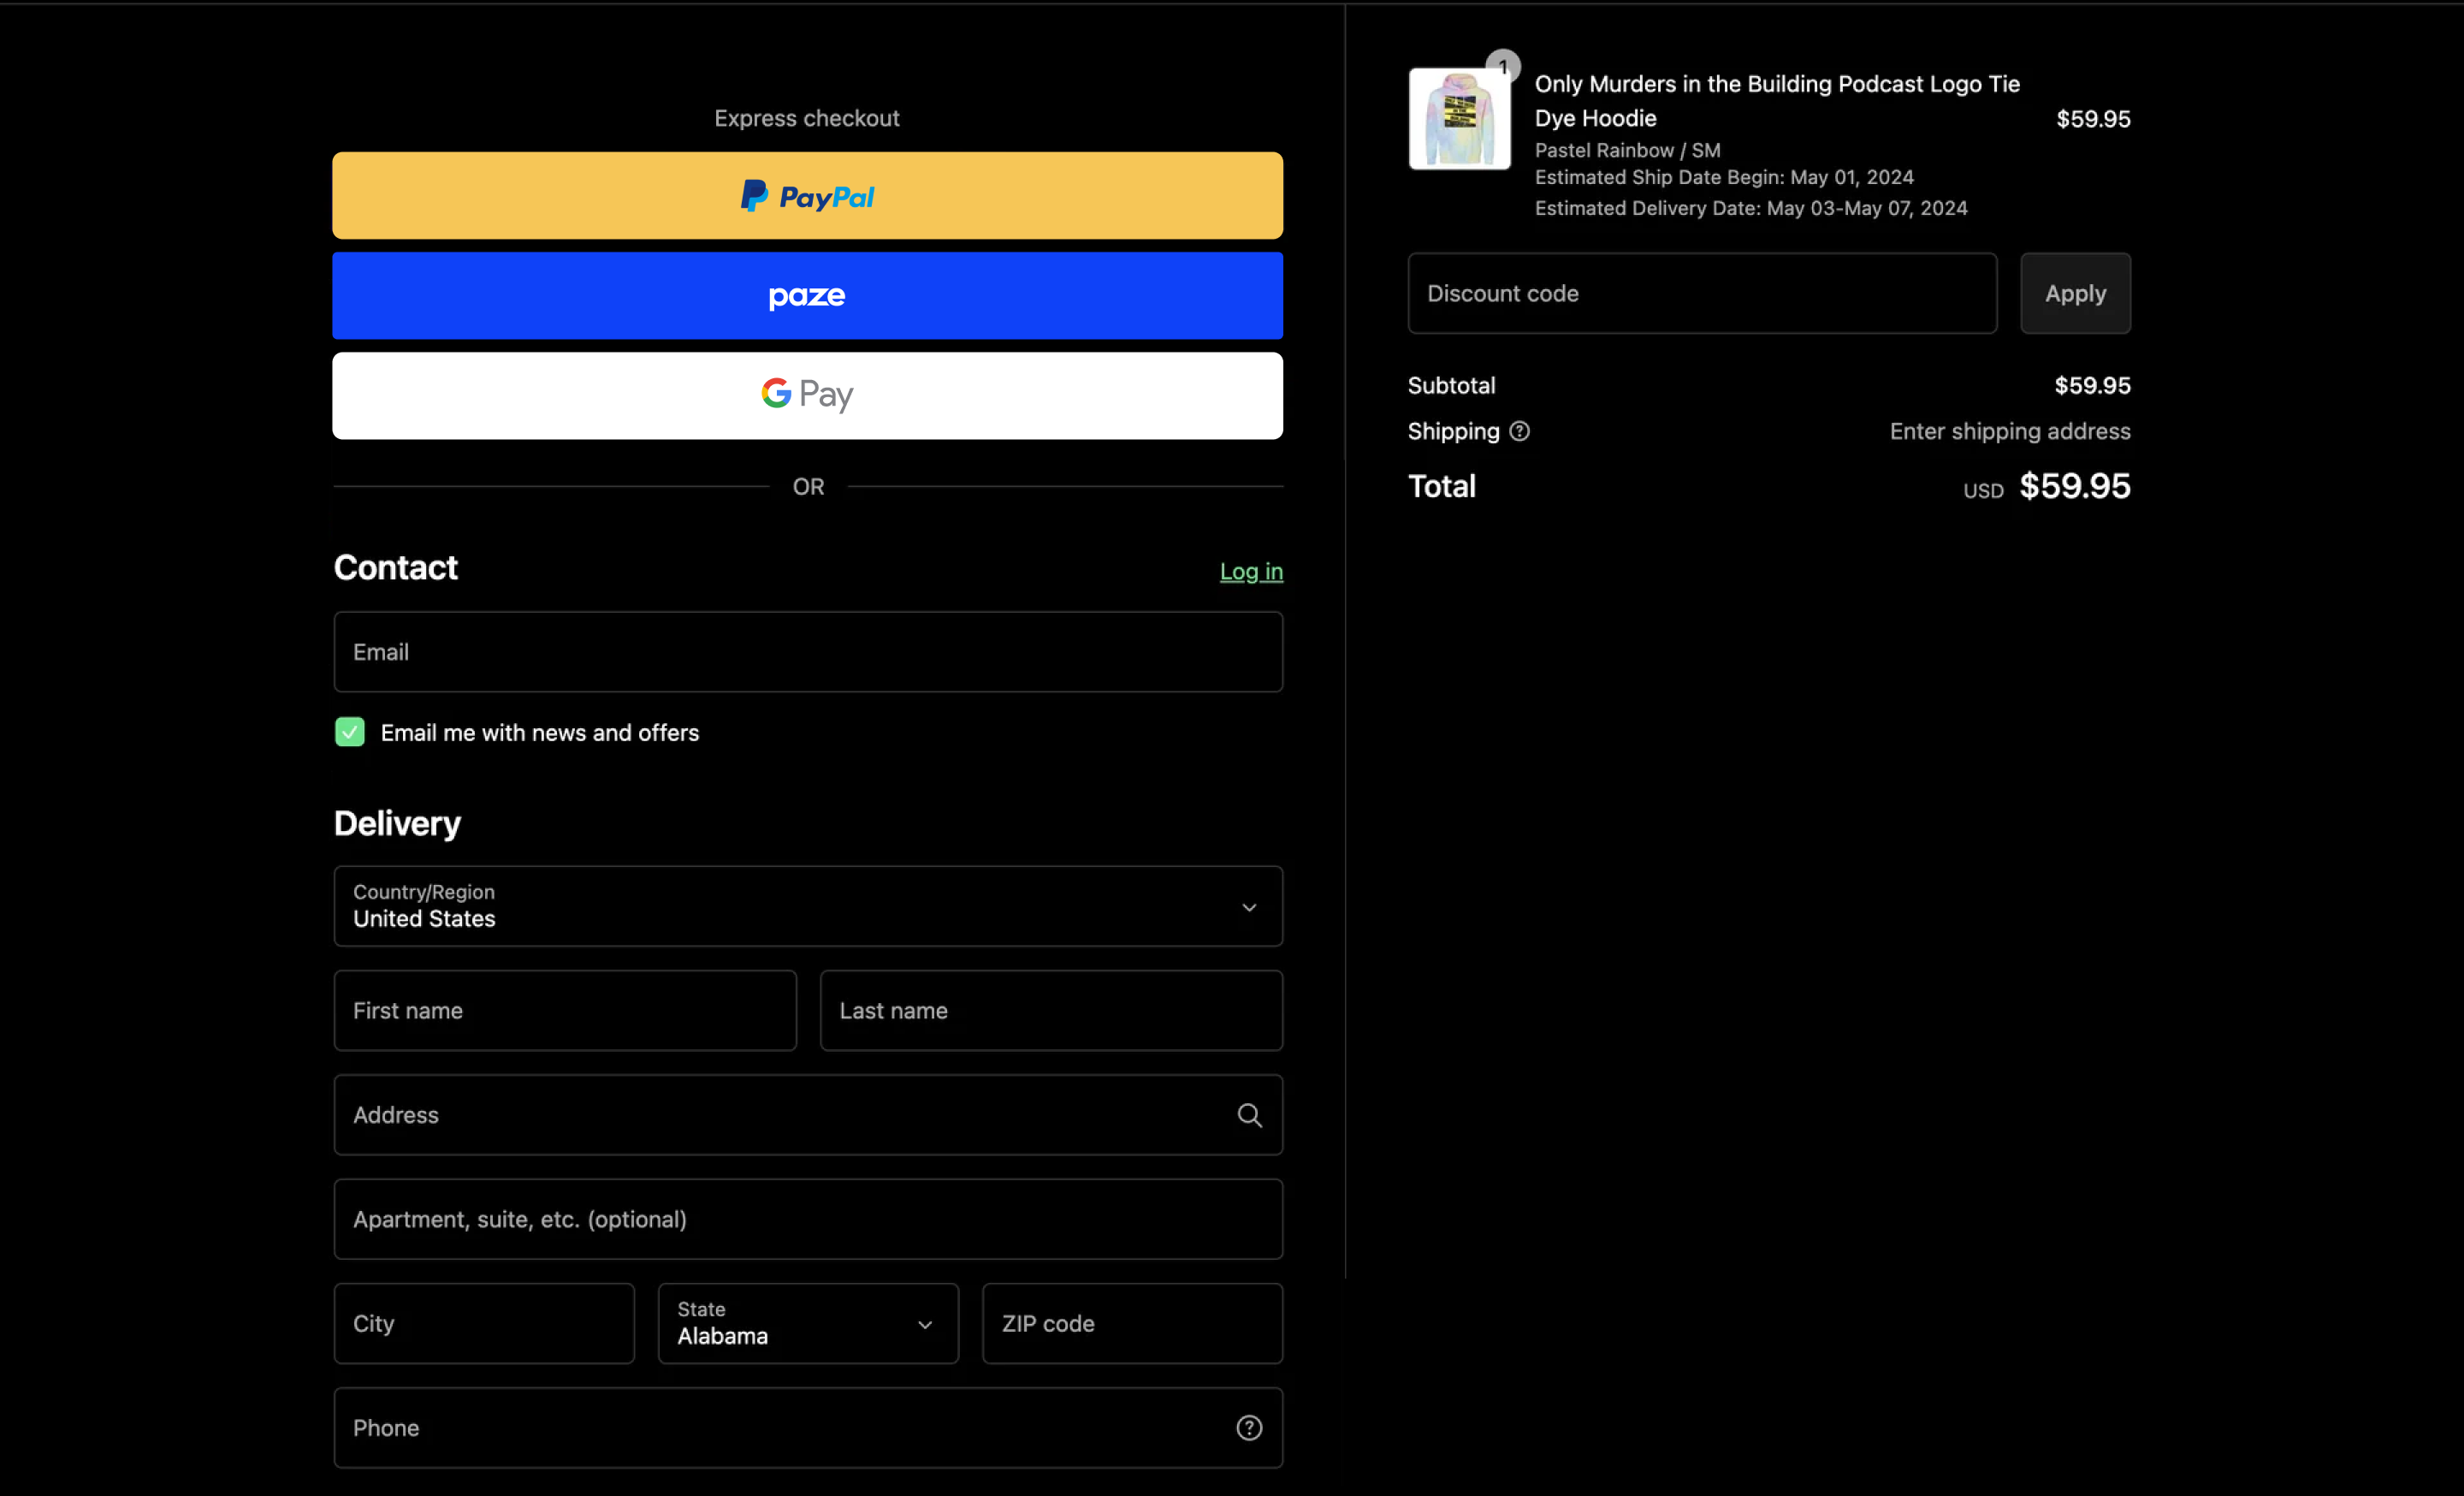Focus the Last name field
Image resolution: width=2464 pixels, height=1496 pixels.
coord(1050,1010)
